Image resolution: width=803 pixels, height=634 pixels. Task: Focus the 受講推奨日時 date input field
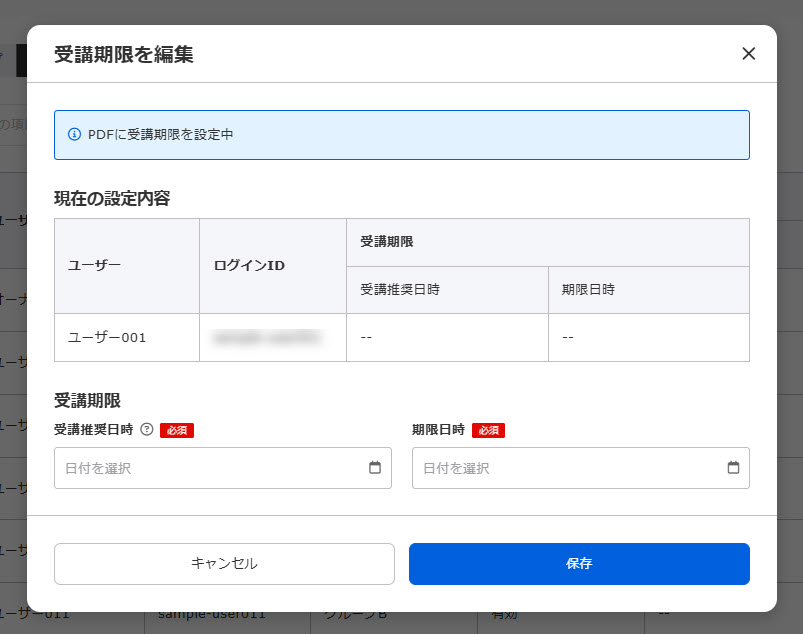pyautogui.click(x=210, y=468)
